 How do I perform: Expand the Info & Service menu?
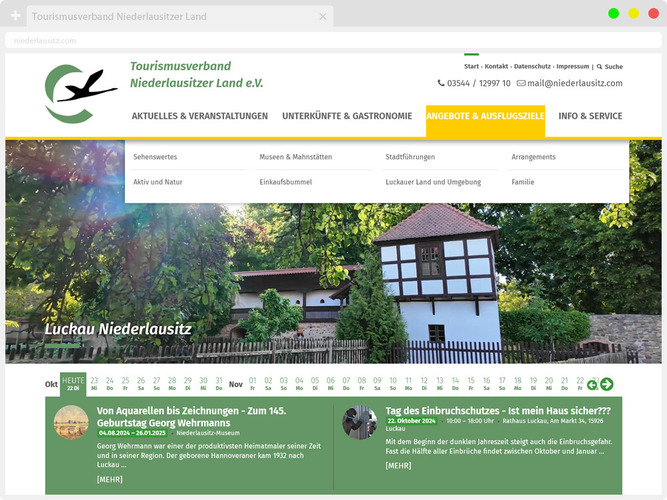(590, 116)
